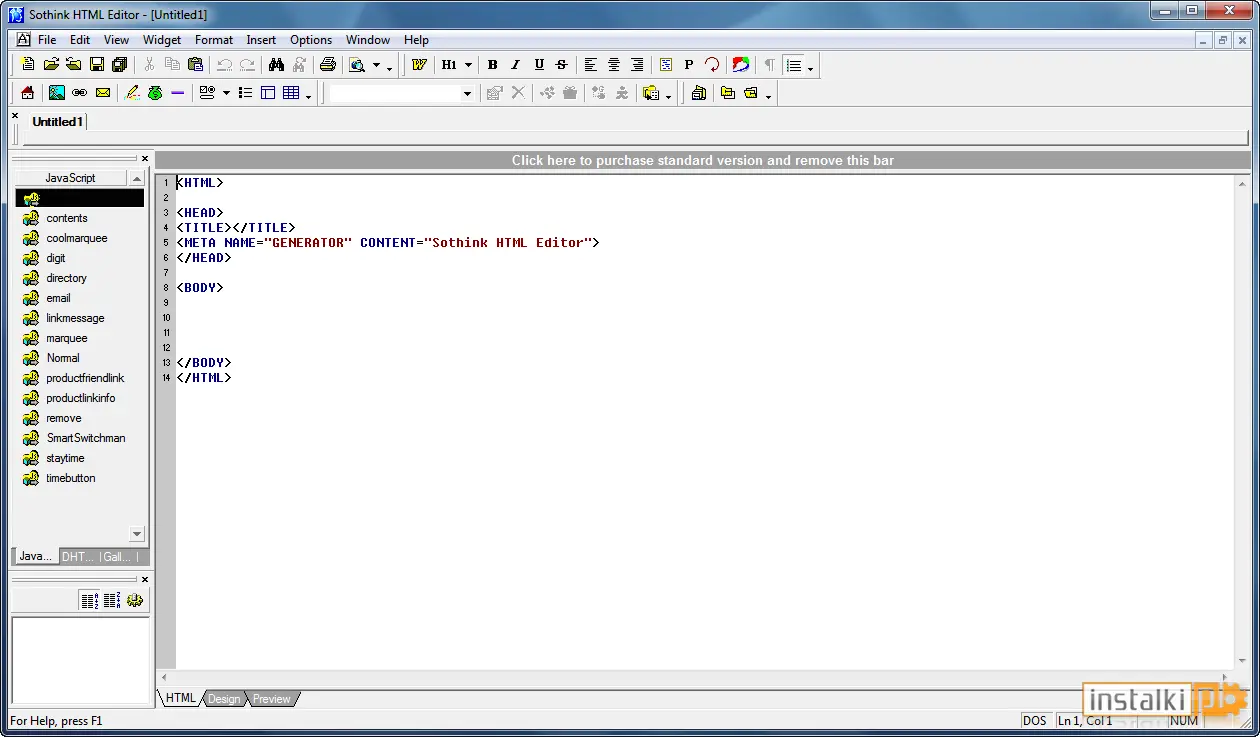Open the H1 heading dropdown arrow
Viewport: 1260px width, 737px height.
[x=468, y=65]
